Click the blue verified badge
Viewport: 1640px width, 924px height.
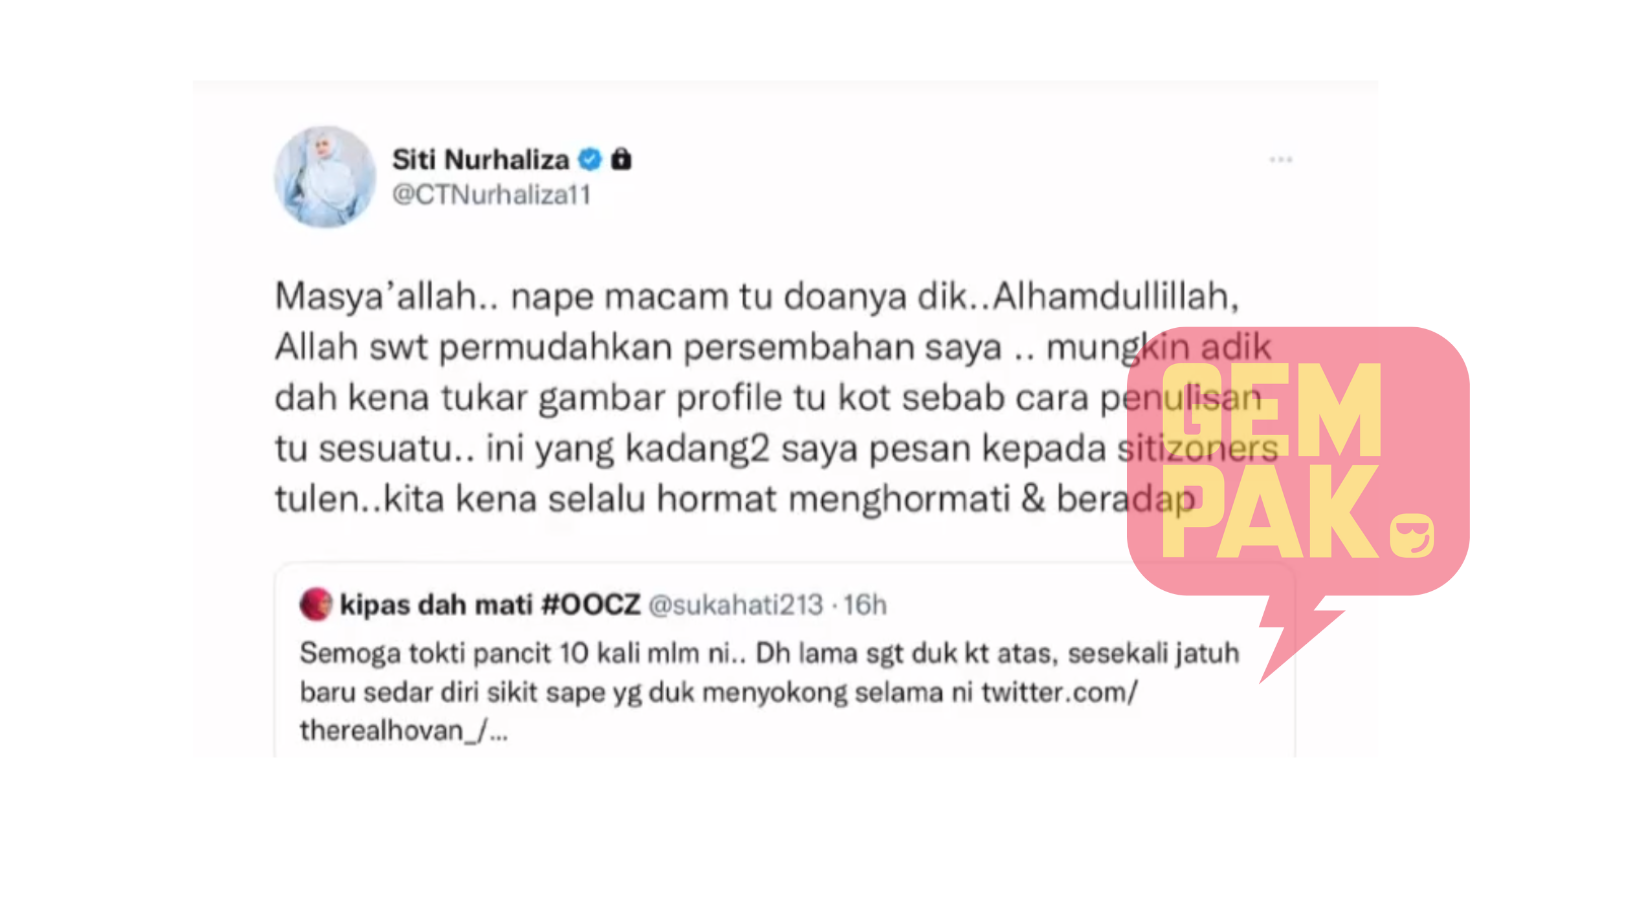point(591,159)
